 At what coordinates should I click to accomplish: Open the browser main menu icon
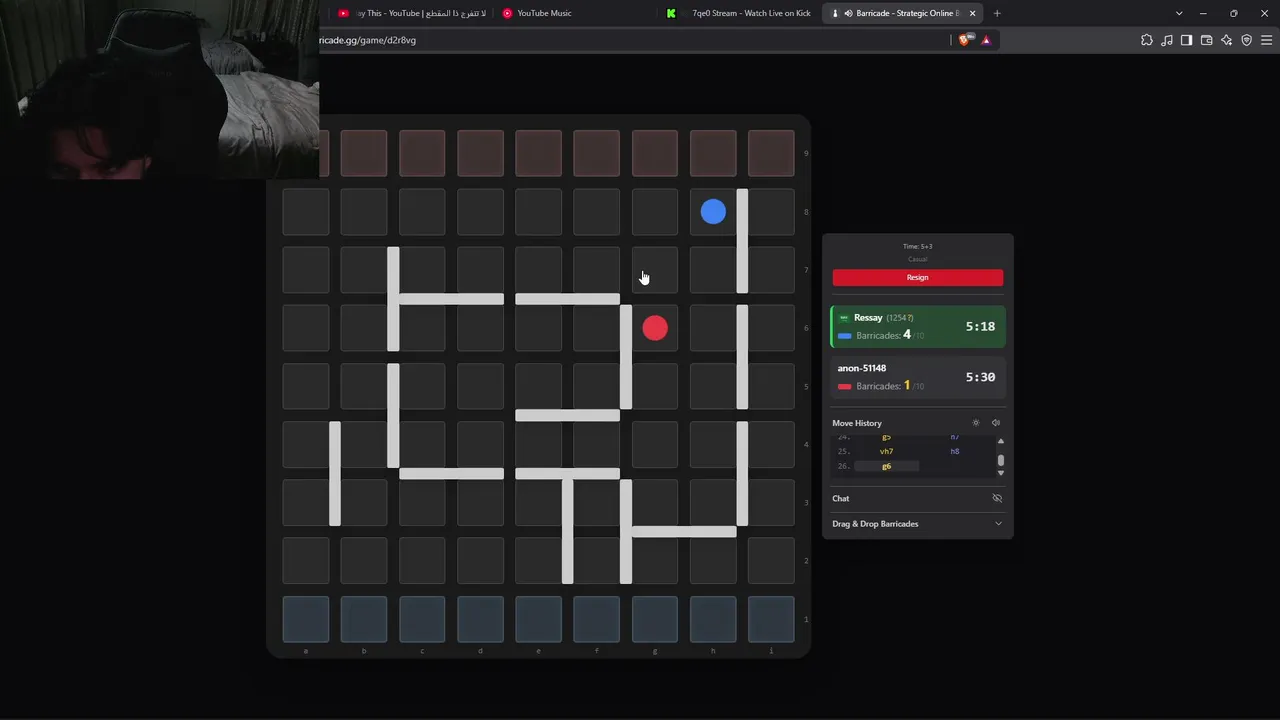coord(1267,40)
